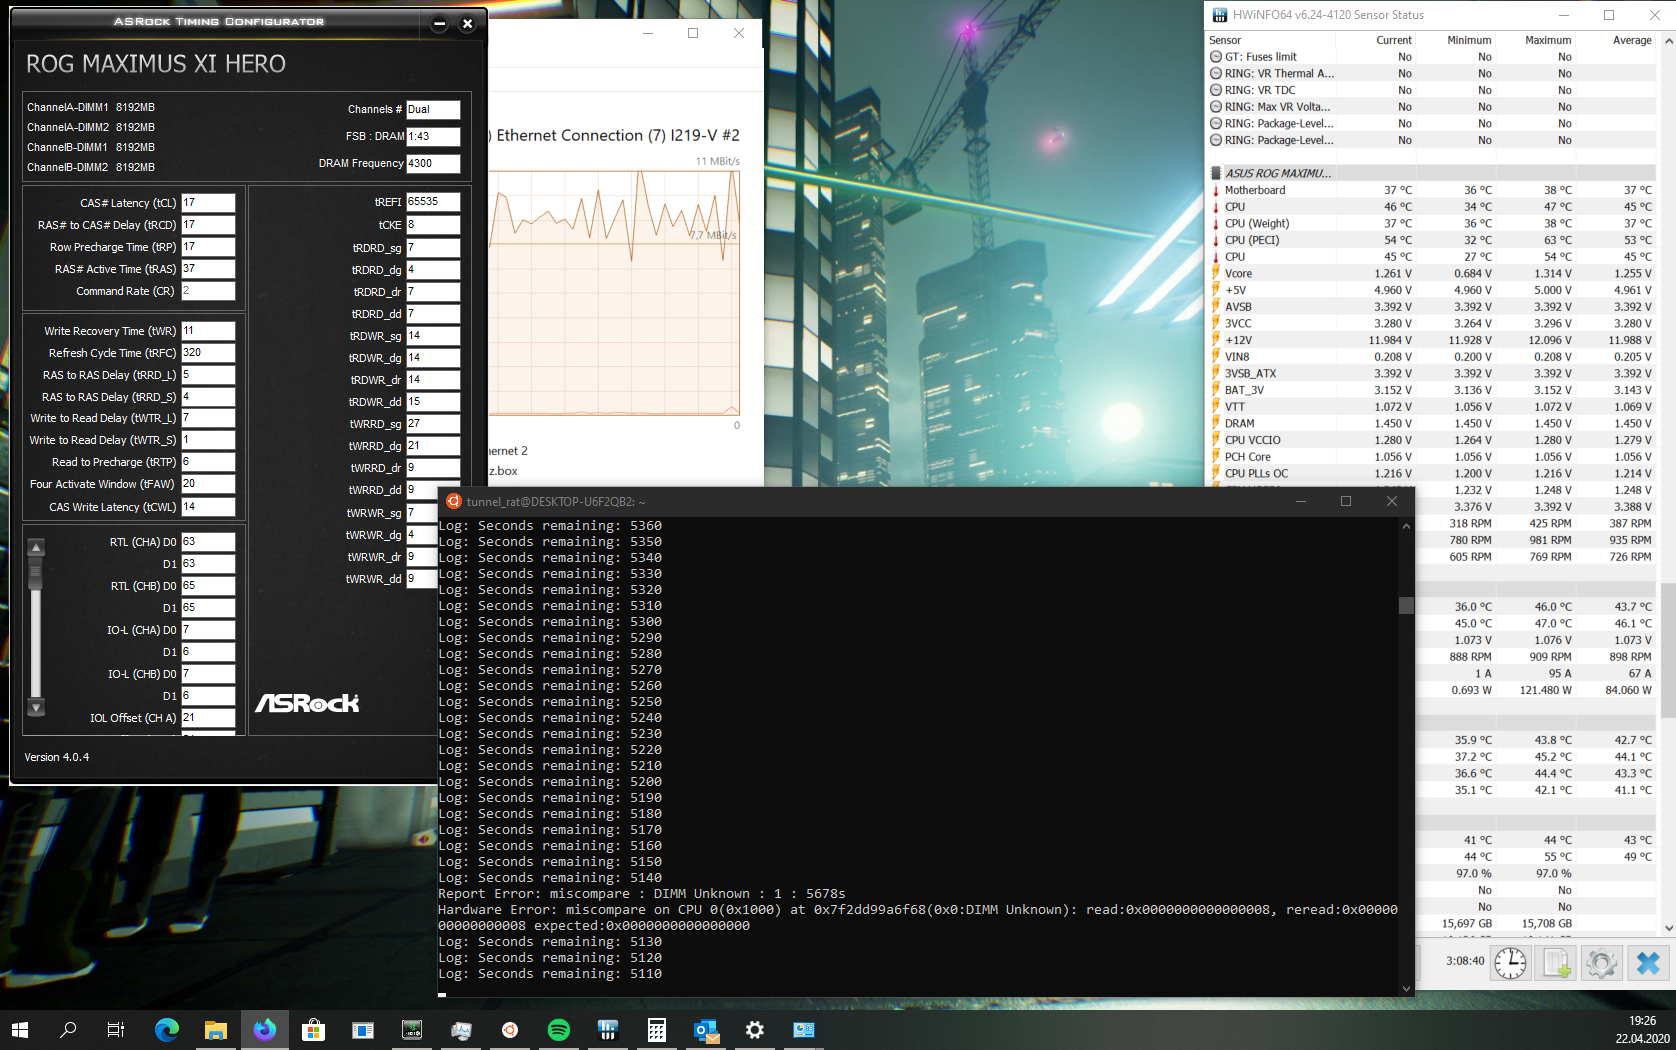Click the RAS# Active Time (tRAS) field

(208, 269)
